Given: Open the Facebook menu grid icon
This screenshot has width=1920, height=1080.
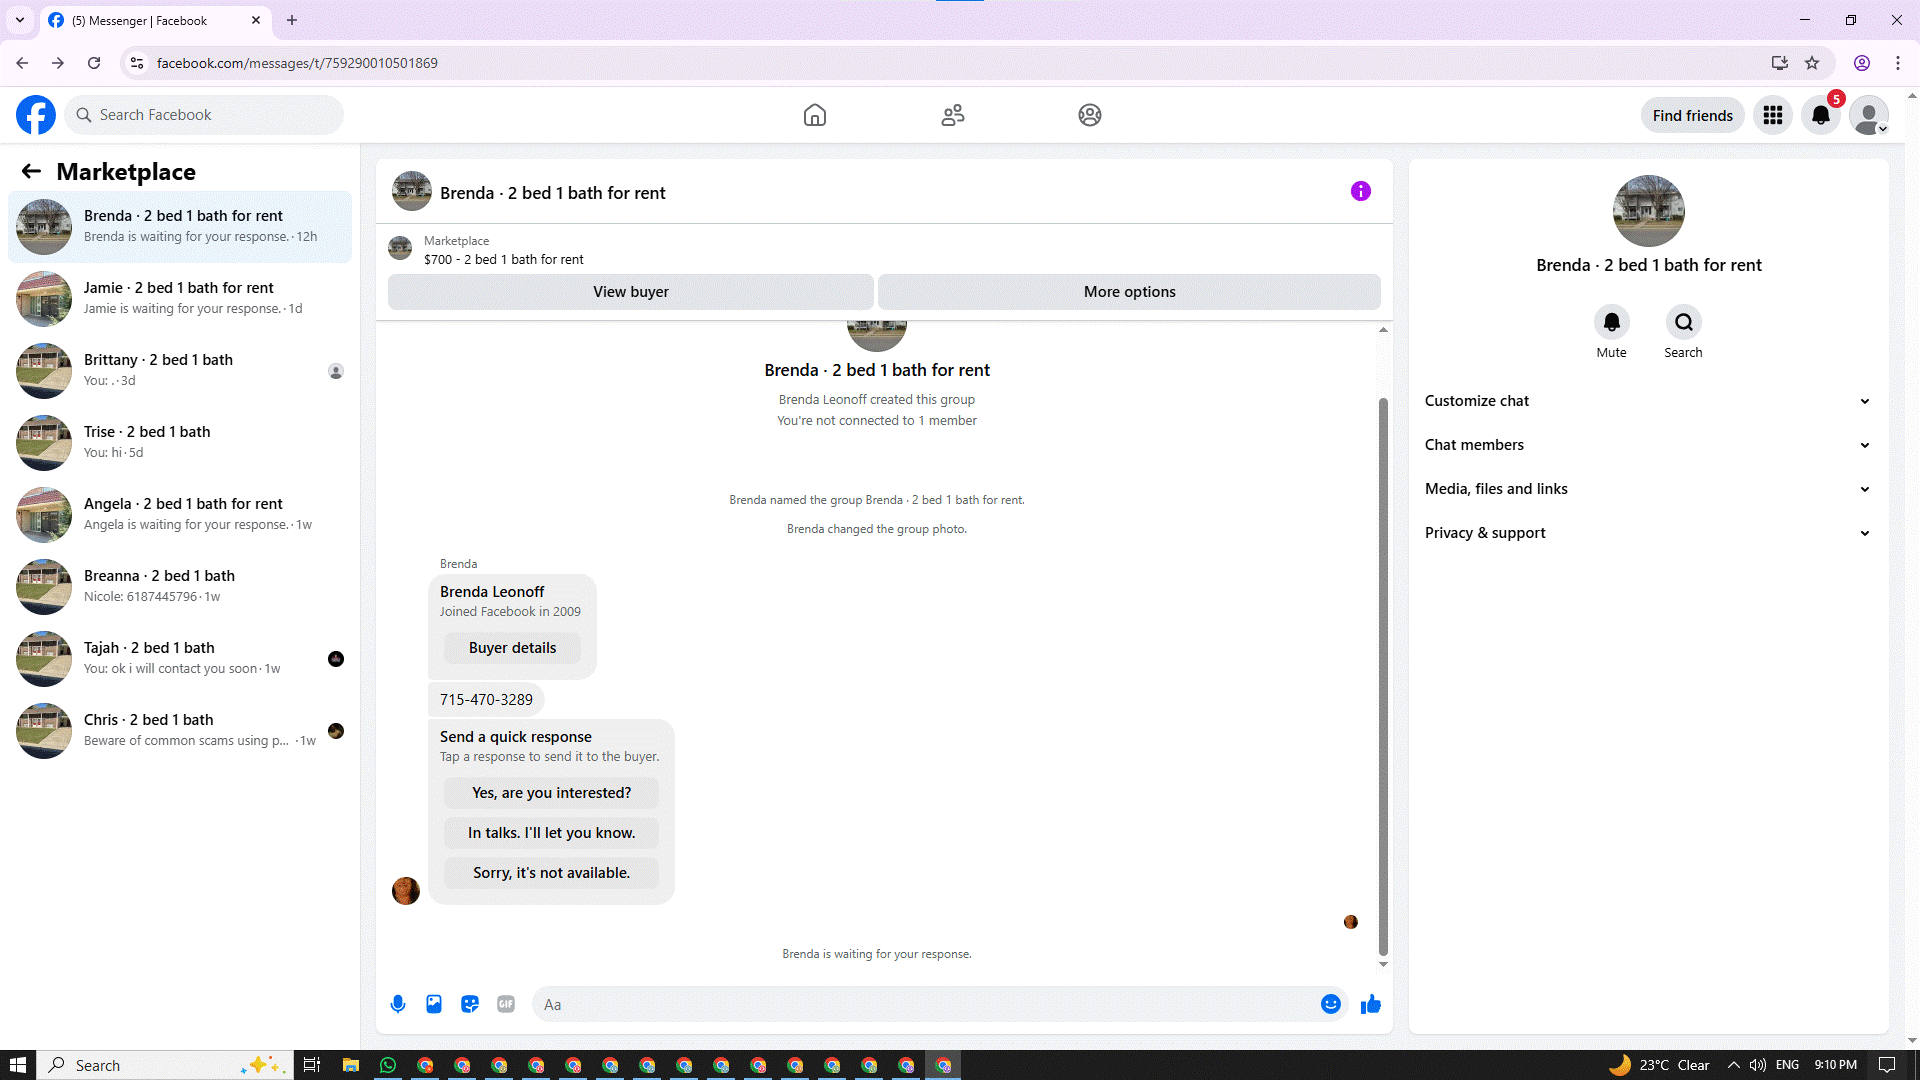Looking at the screenshot, I should [1773, 115].
